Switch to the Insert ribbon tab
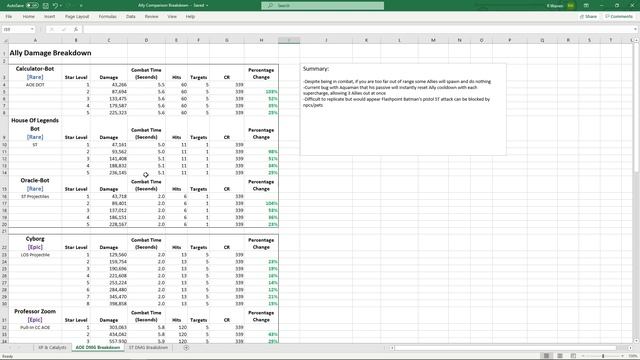640x360 pixels. pos(49,17)
